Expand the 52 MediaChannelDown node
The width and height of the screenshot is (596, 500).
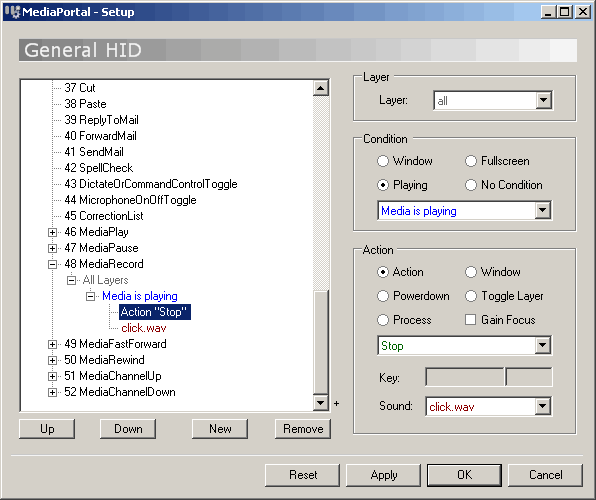pyautogui.click(x=52, y=392)
